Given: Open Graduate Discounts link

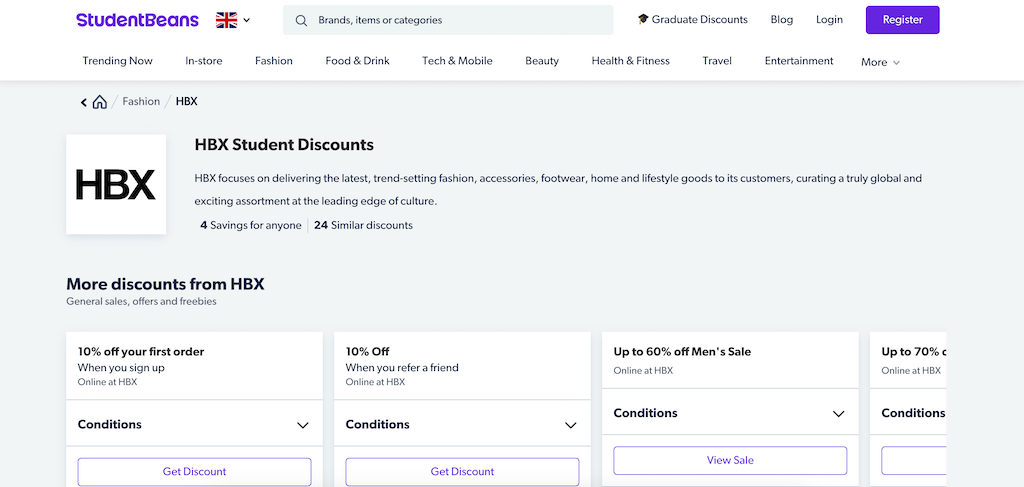Looking at the screenshot, I should [692, 20].
